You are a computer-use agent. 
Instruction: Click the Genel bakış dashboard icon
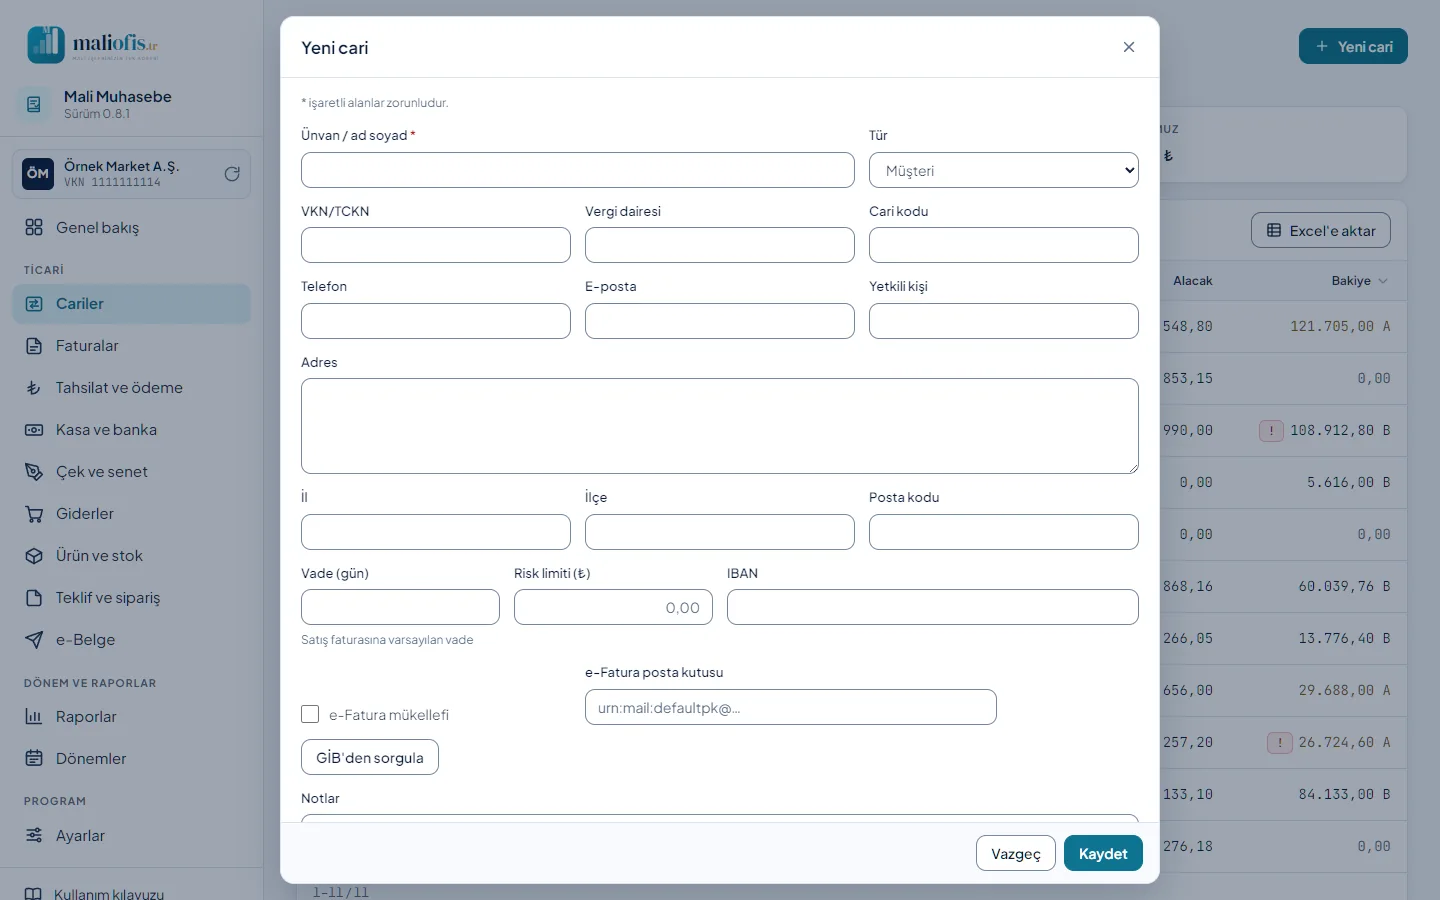click(34, 228)
